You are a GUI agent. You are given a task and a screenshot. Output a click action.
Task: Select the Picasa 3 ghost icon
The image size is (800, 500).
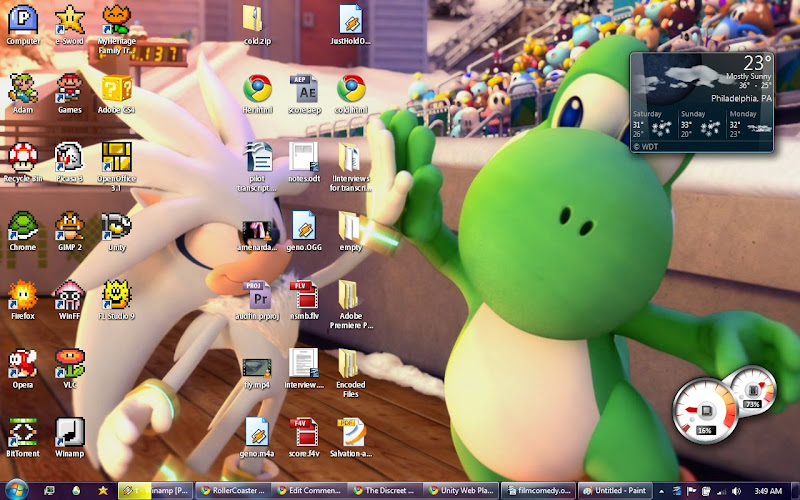coord(70,158)
